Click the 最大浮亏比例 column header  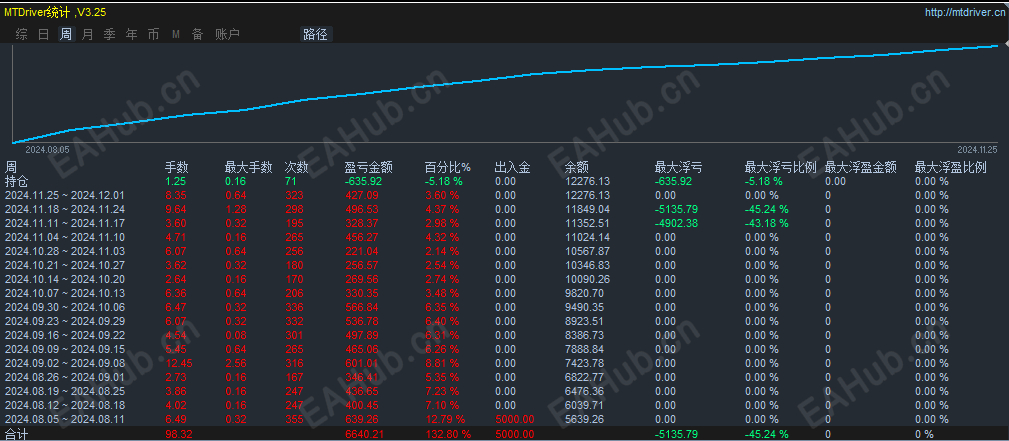(780, 167)
